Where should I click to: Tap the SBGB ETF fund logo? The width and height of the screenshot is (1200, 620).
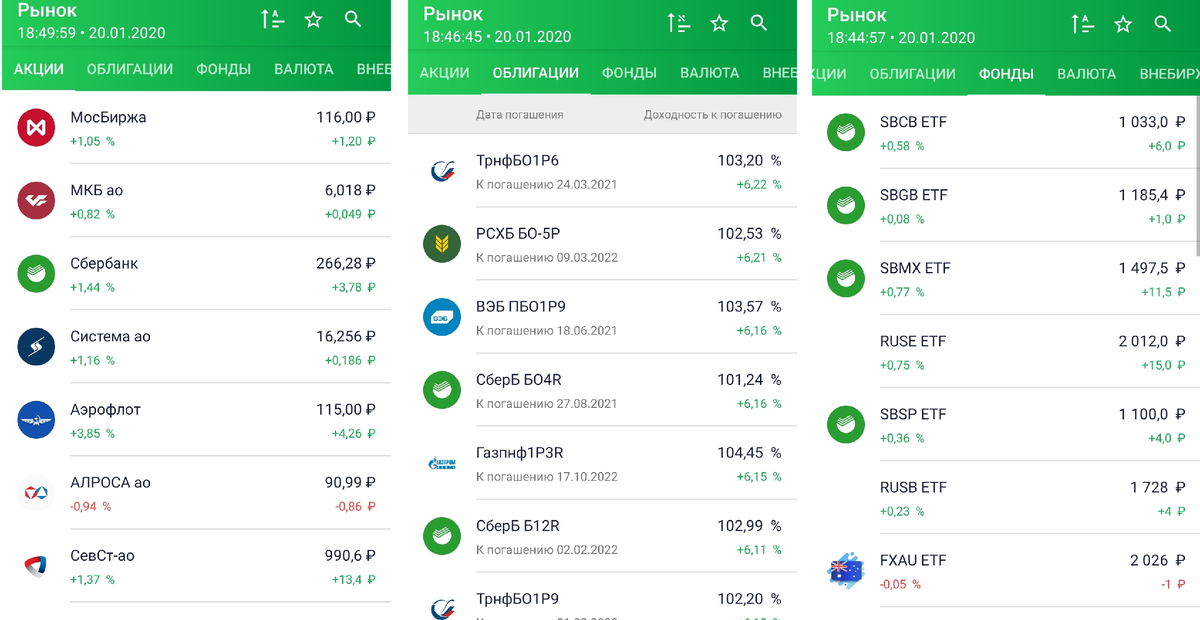click(x=846, y=205)
